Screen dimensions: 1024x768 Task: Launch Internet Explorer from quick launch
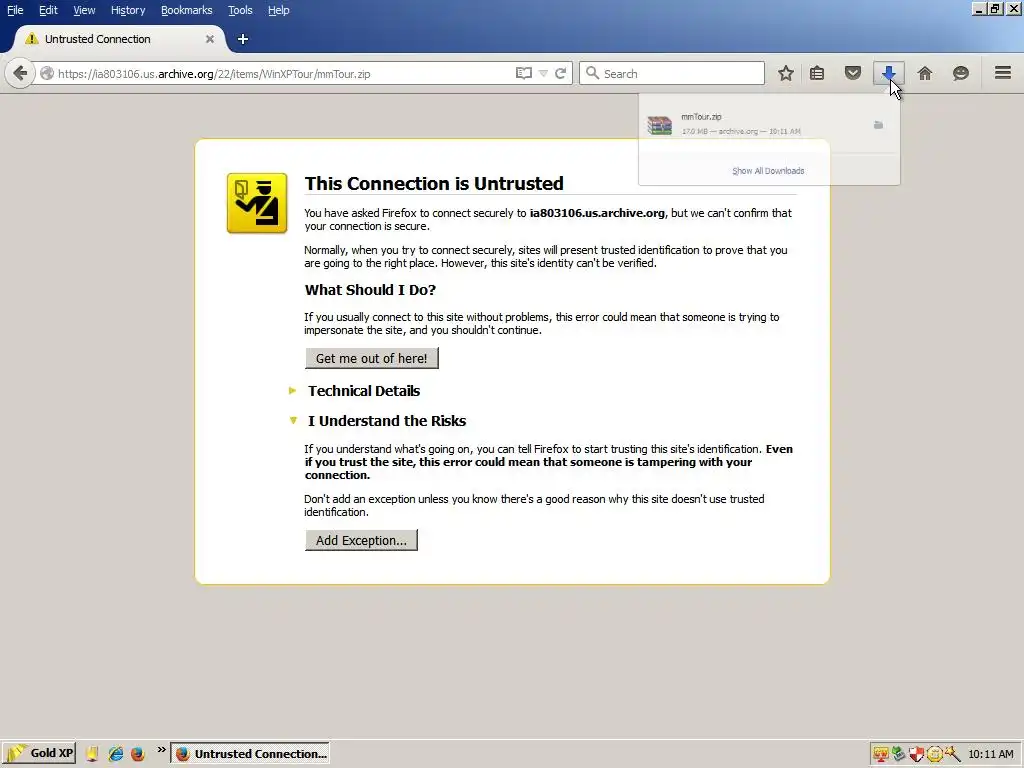[x=116, y=753]
